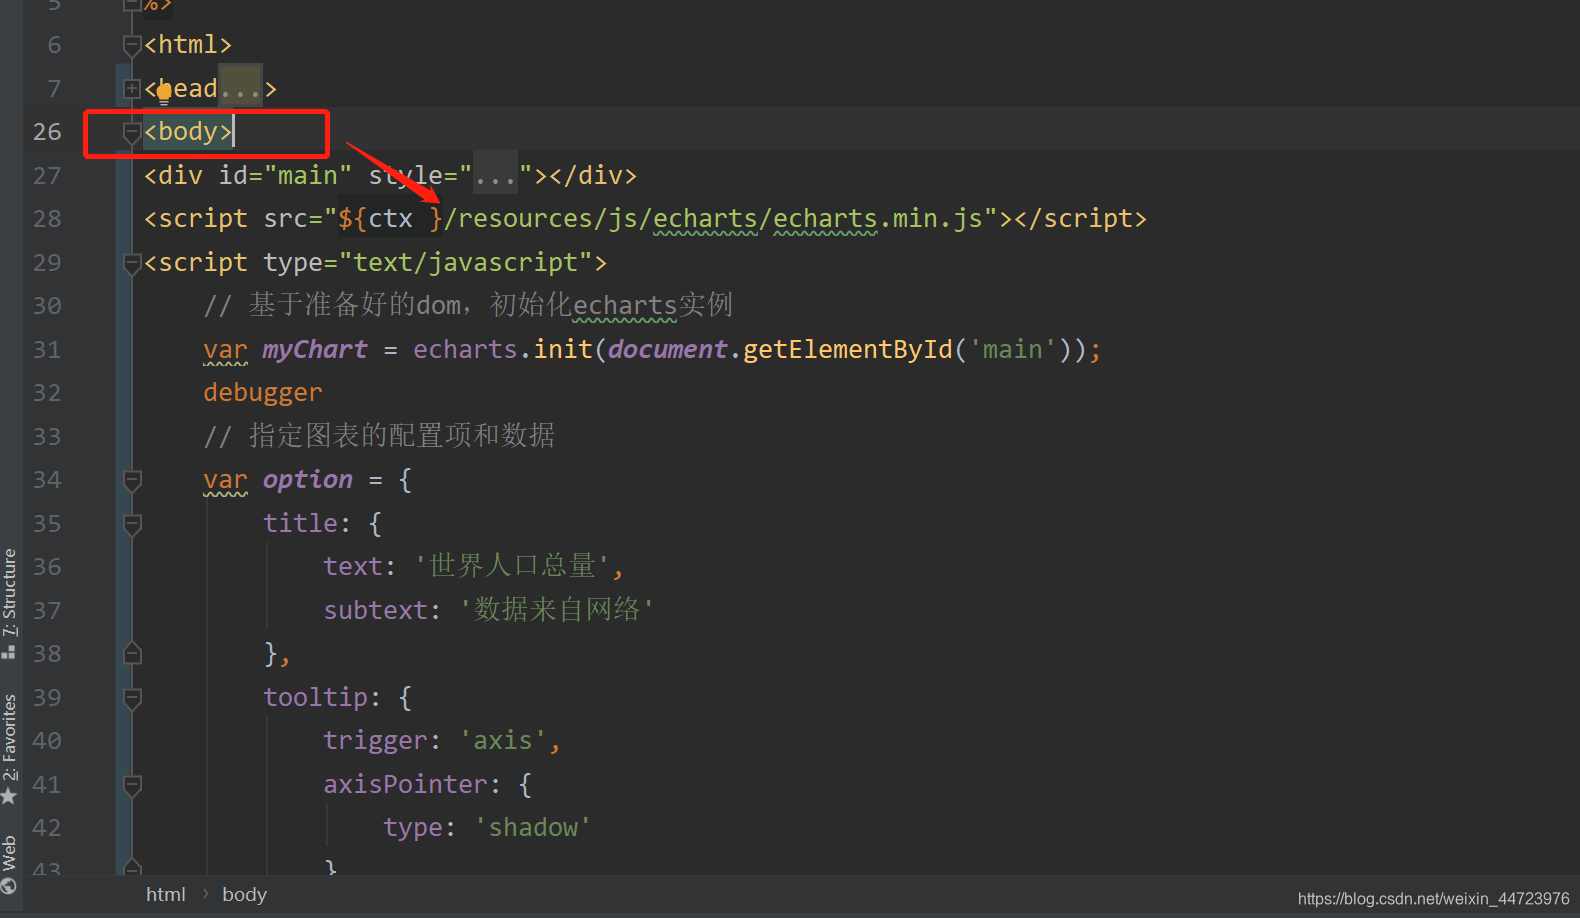Open the Structure tool window
The image size is (1580, 918).
10,603
